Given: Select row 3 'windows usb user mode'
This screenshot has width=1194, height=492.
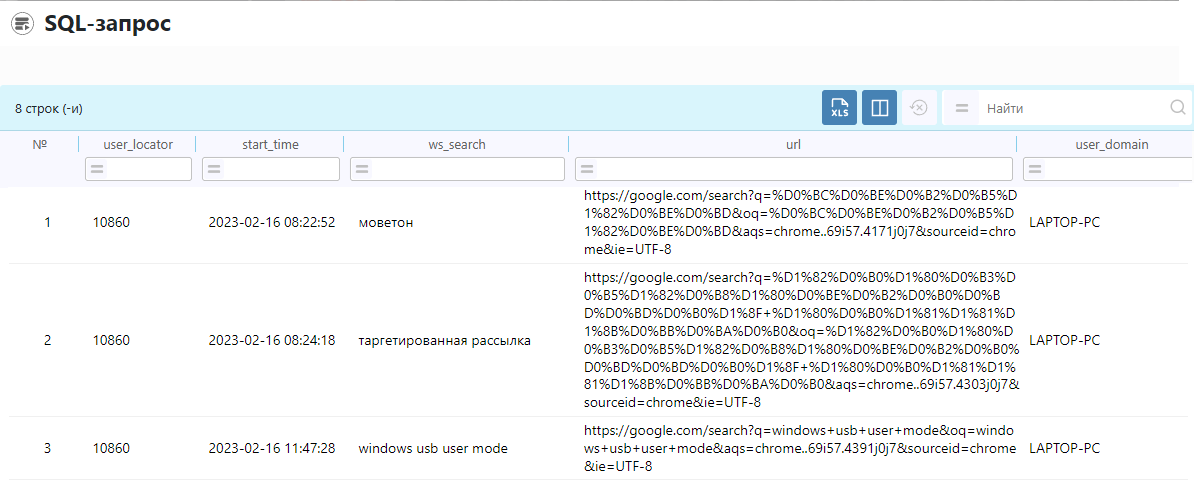Looking at the screenshot, I should pyautogui.click(x=432, y=448).
